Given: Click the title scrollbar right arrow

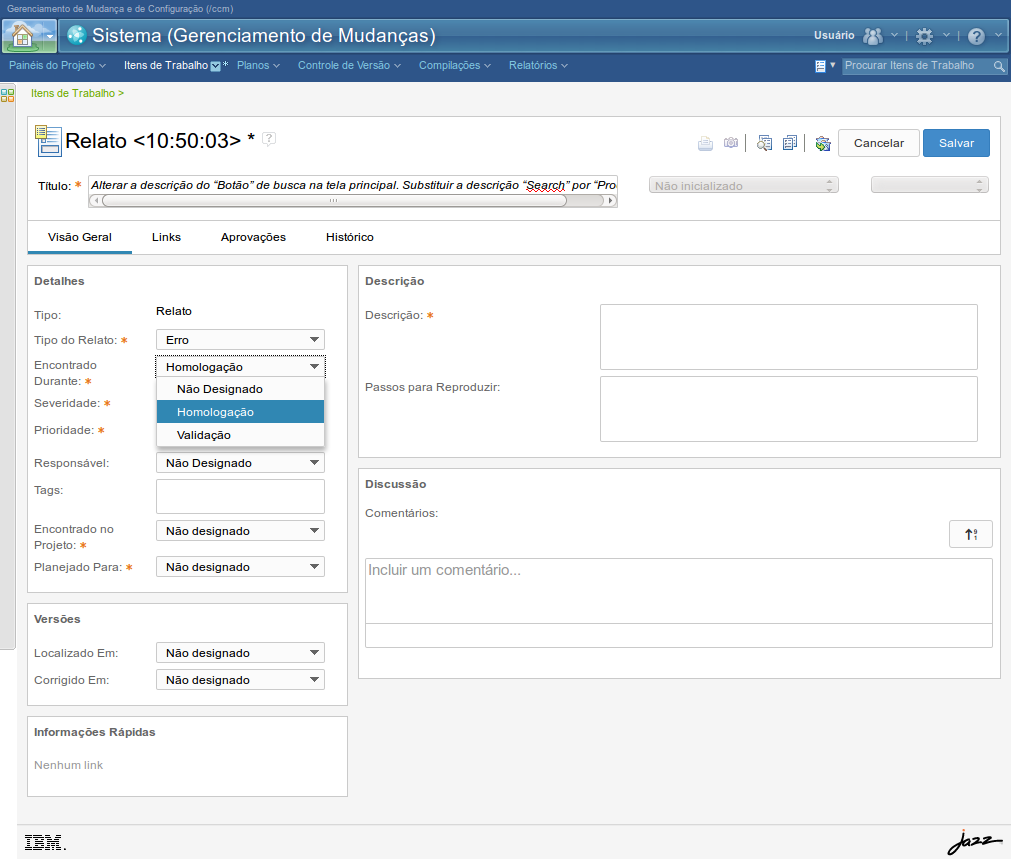Looking at the screenshot, I should (611, 201).
